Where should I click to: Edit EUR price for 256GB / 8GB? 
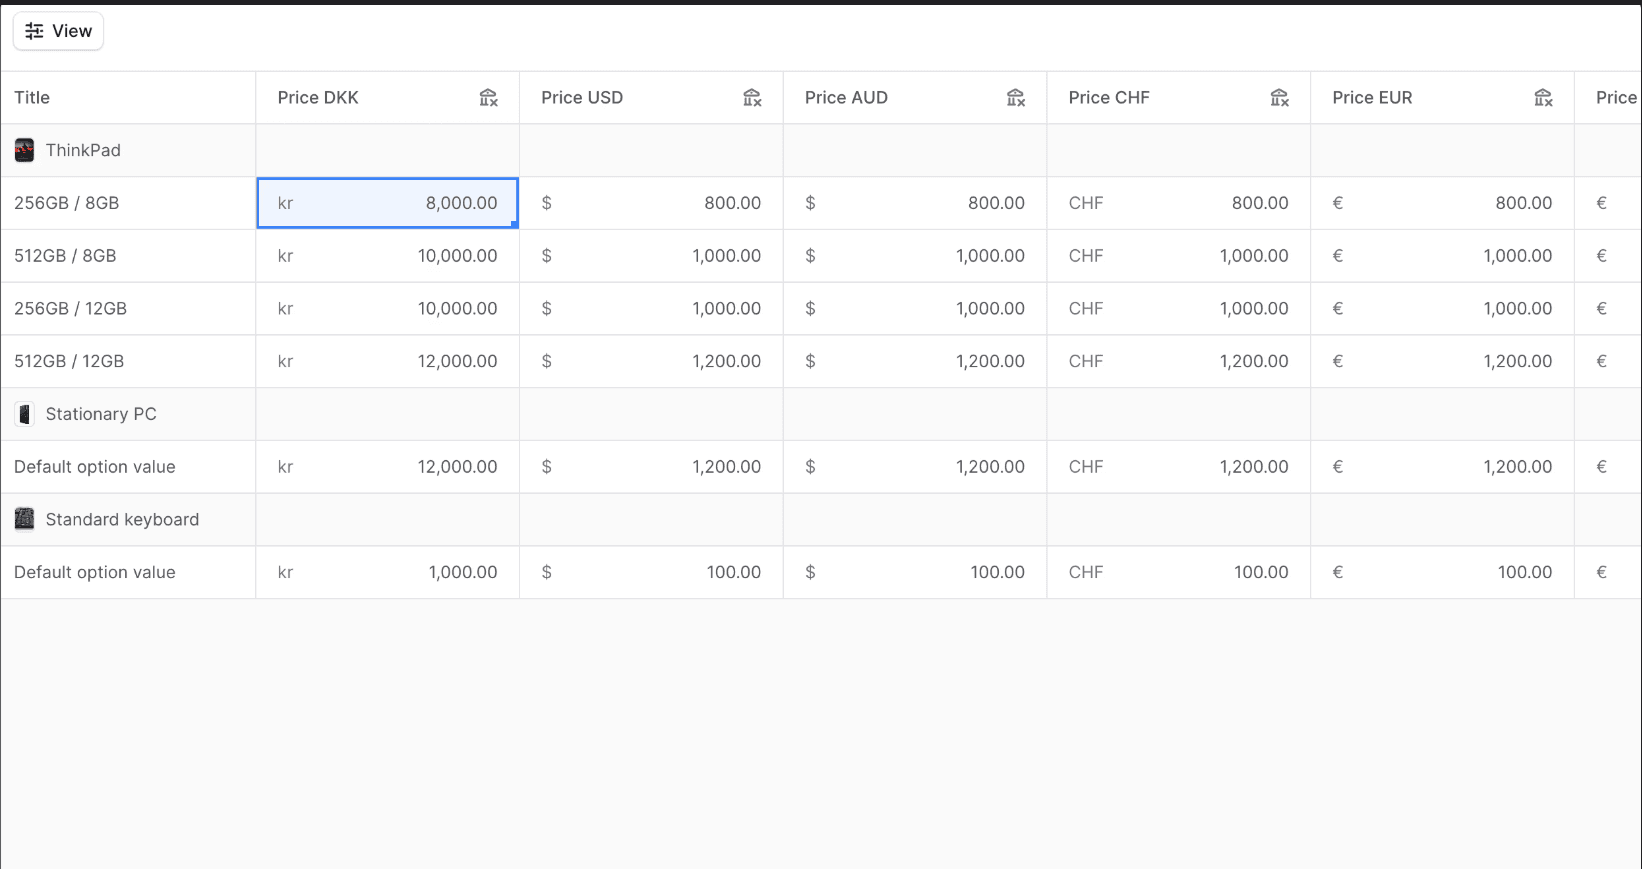click(x=1444, y=203)
